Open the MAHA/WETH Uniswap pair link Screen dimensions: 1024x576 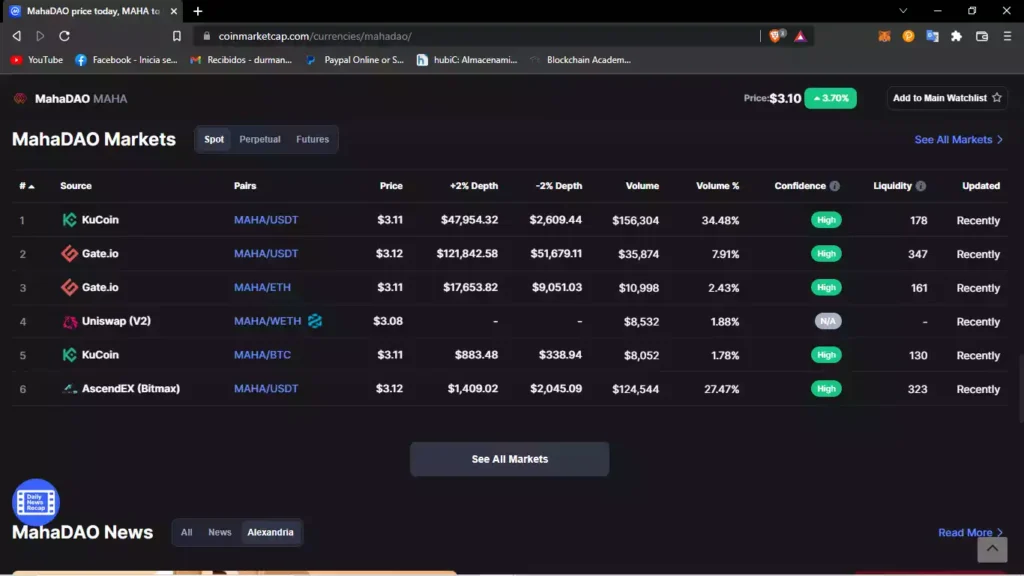267,321
